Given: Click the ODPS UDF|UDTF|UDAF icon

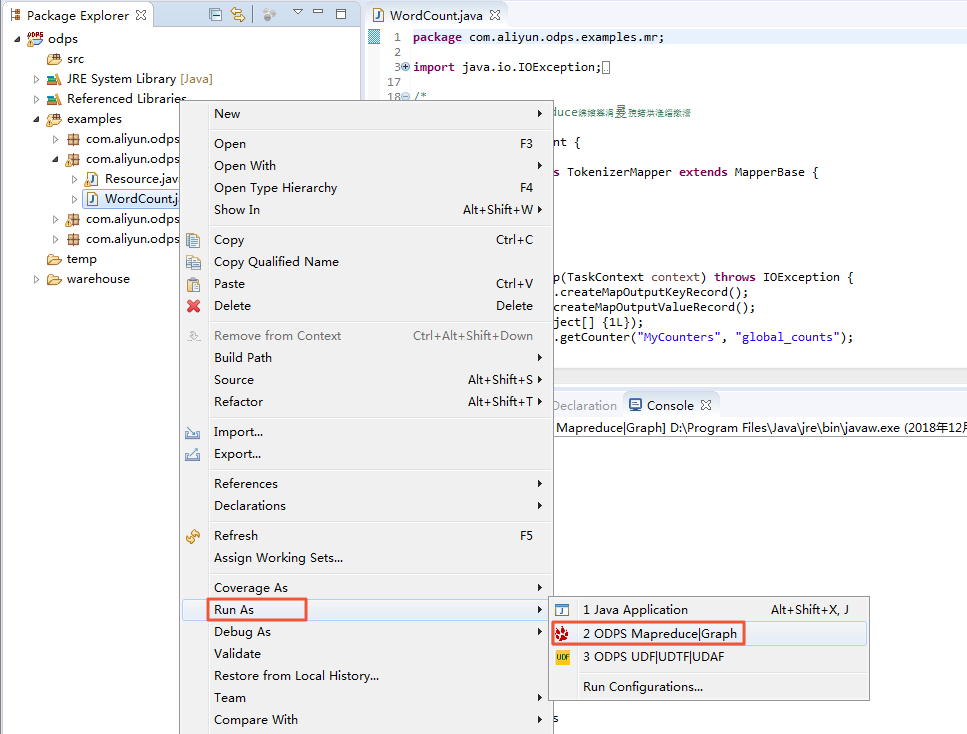Looking at the screenshot, I should coord(562,657).
